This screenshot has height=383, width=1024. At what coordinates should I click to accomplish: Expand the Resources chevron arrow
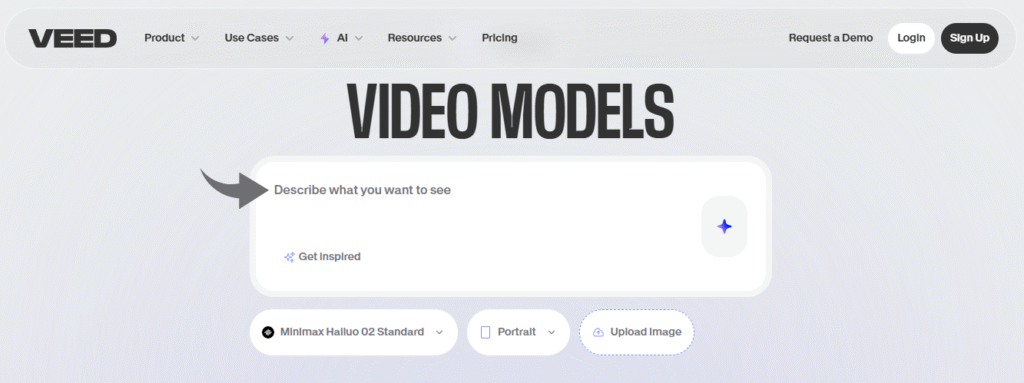[x=452, y=39]
